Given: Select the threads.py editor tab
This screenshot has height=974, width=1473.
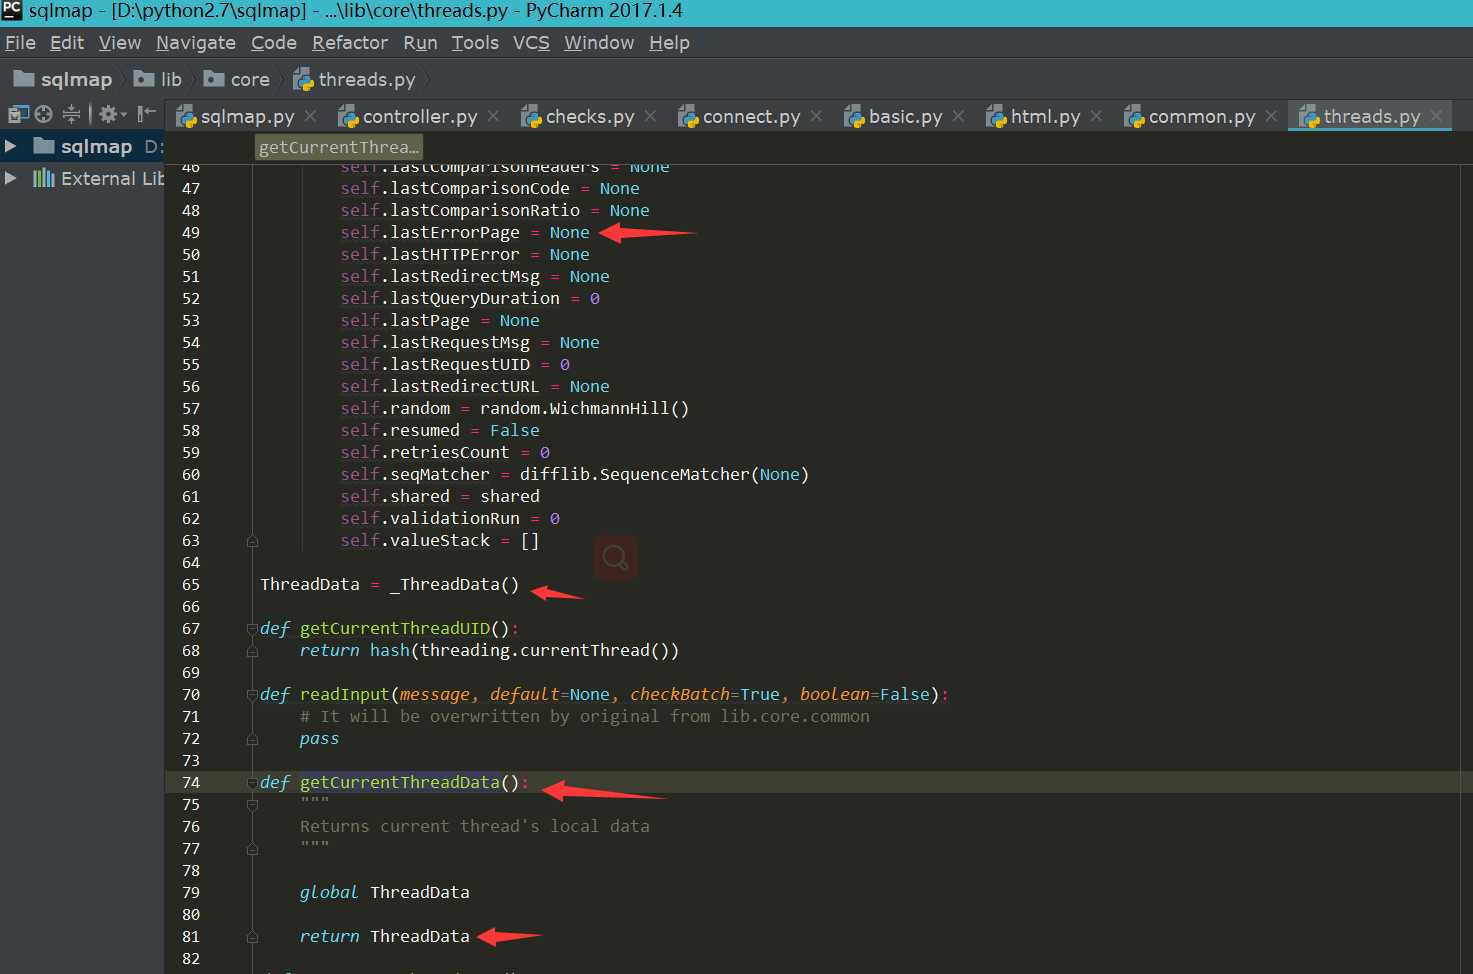Looking at the screenshot, I should coord(1372,116).
